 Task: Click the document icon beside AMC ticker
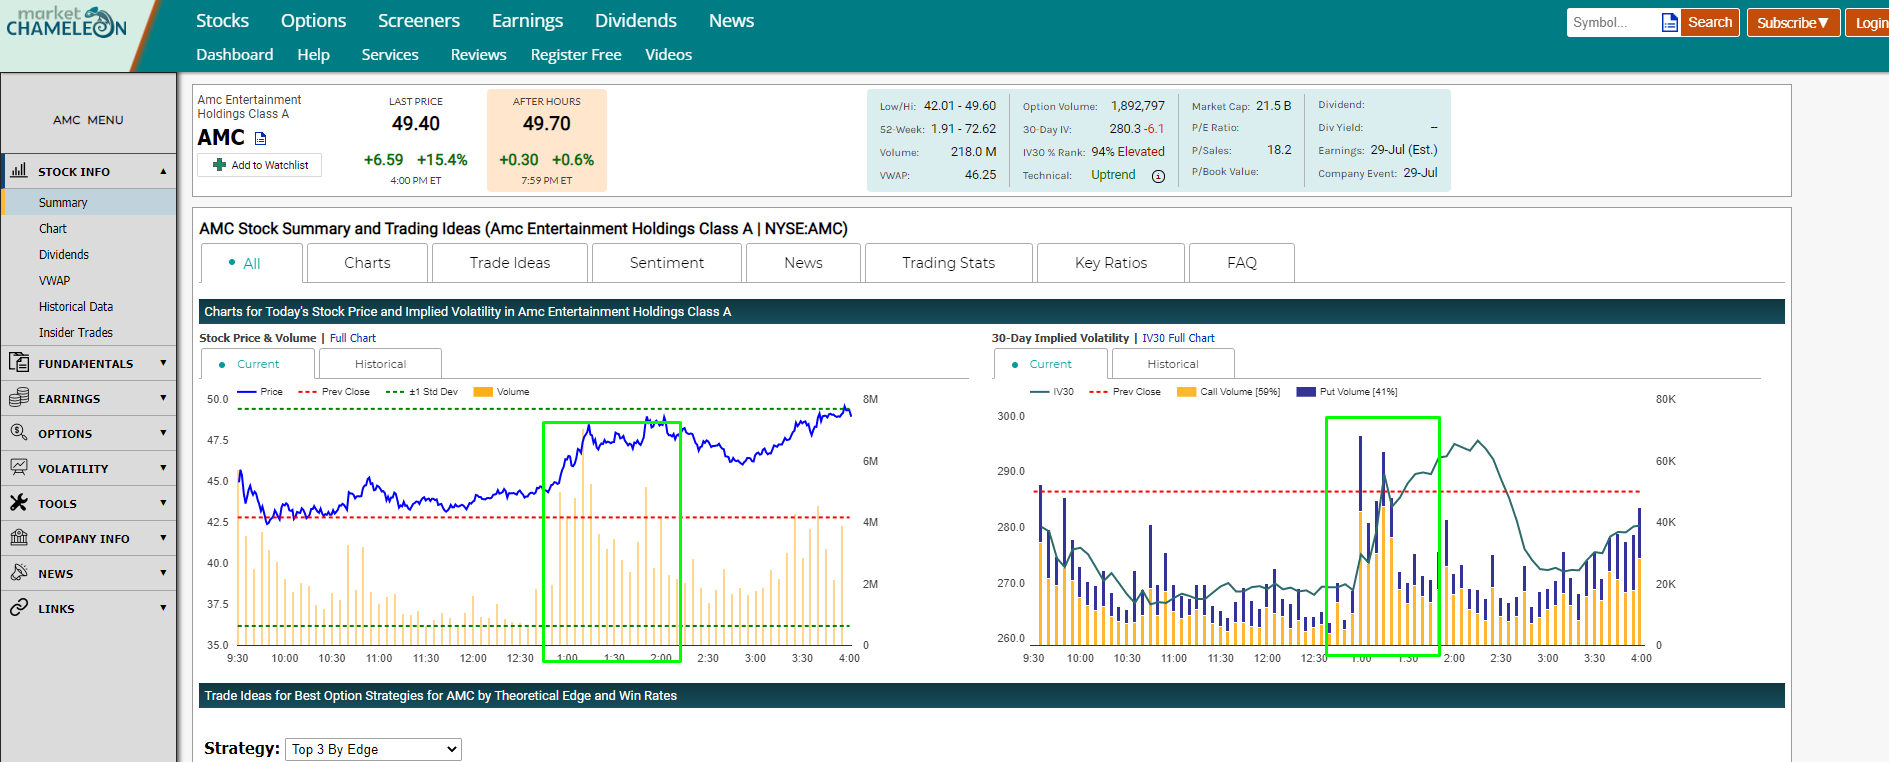coord(261,138)
